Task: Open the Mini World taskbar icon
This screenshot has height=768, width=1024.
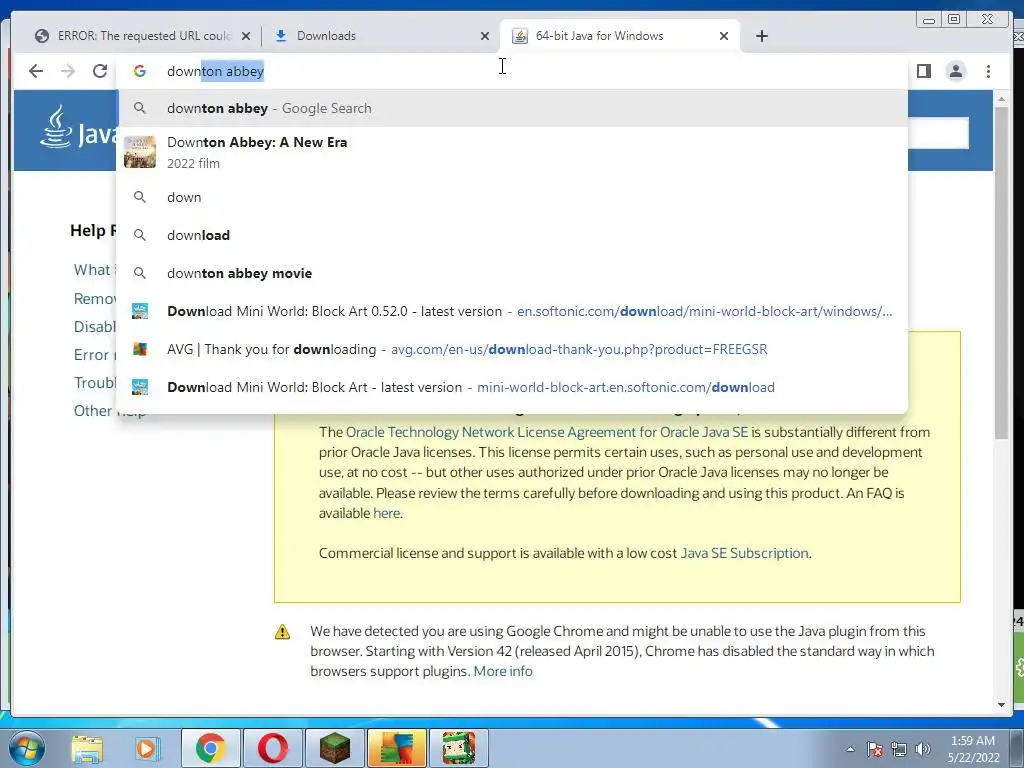Action: pos(458,748)
